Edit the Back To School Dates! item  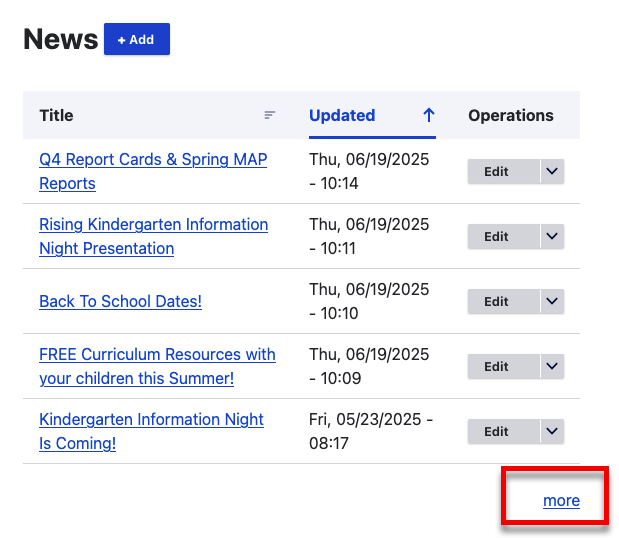[497, 302]
